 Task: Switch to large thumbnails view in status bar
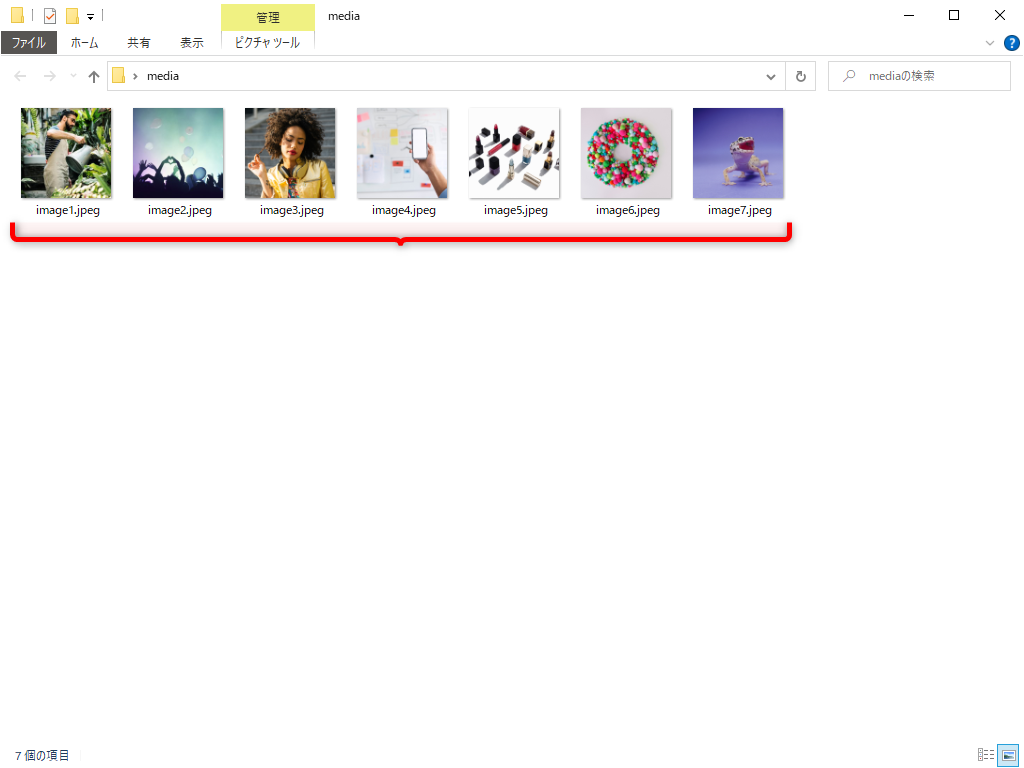(x=1005, y=755)
